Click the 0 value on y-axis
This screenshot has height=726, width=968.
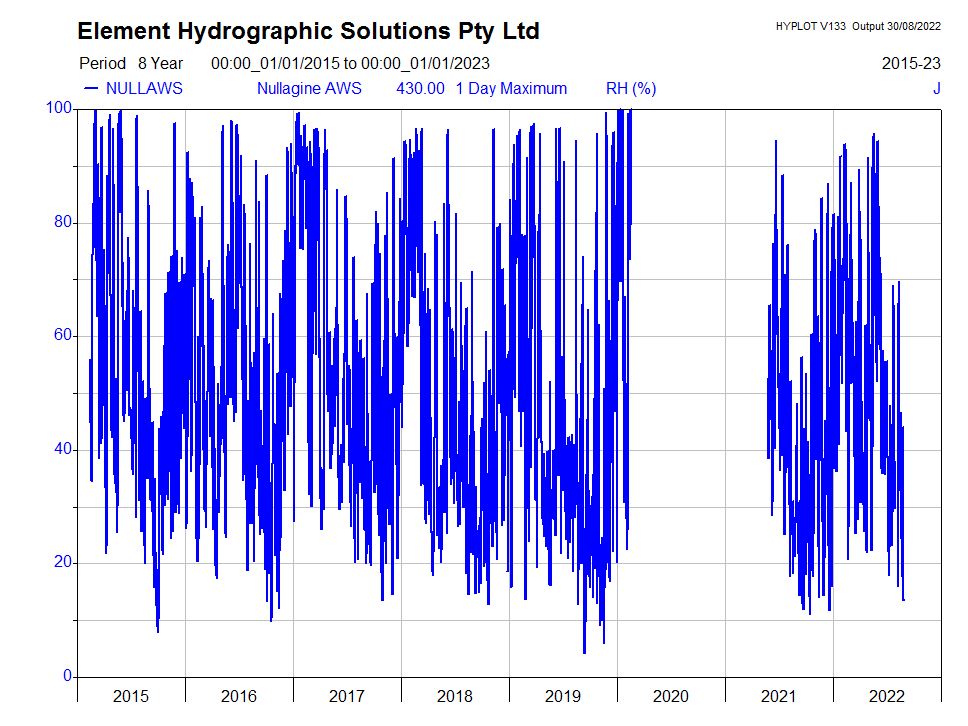point(67,676)
